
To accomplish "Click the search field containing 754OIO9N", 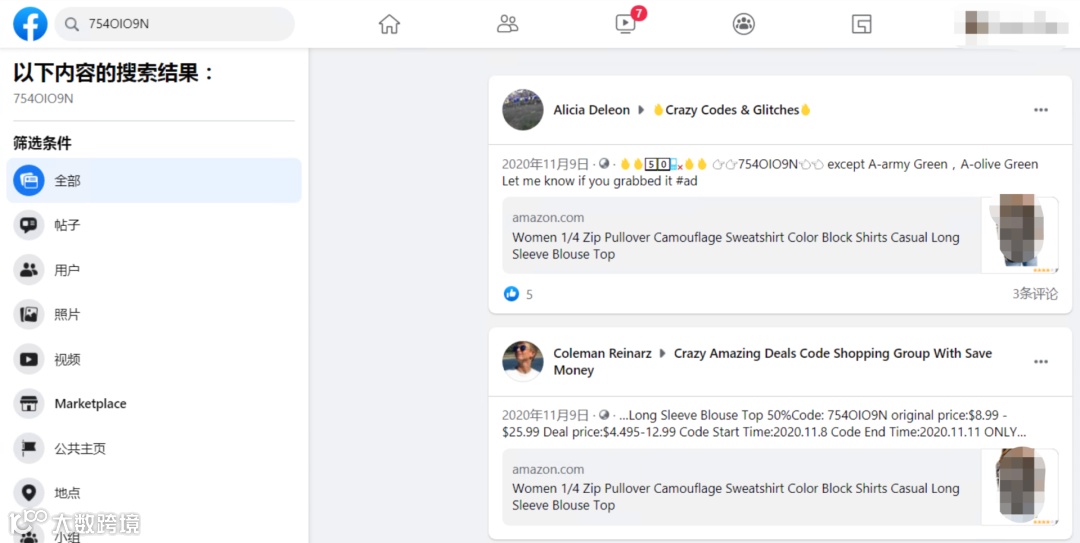I will pos(175,24).
